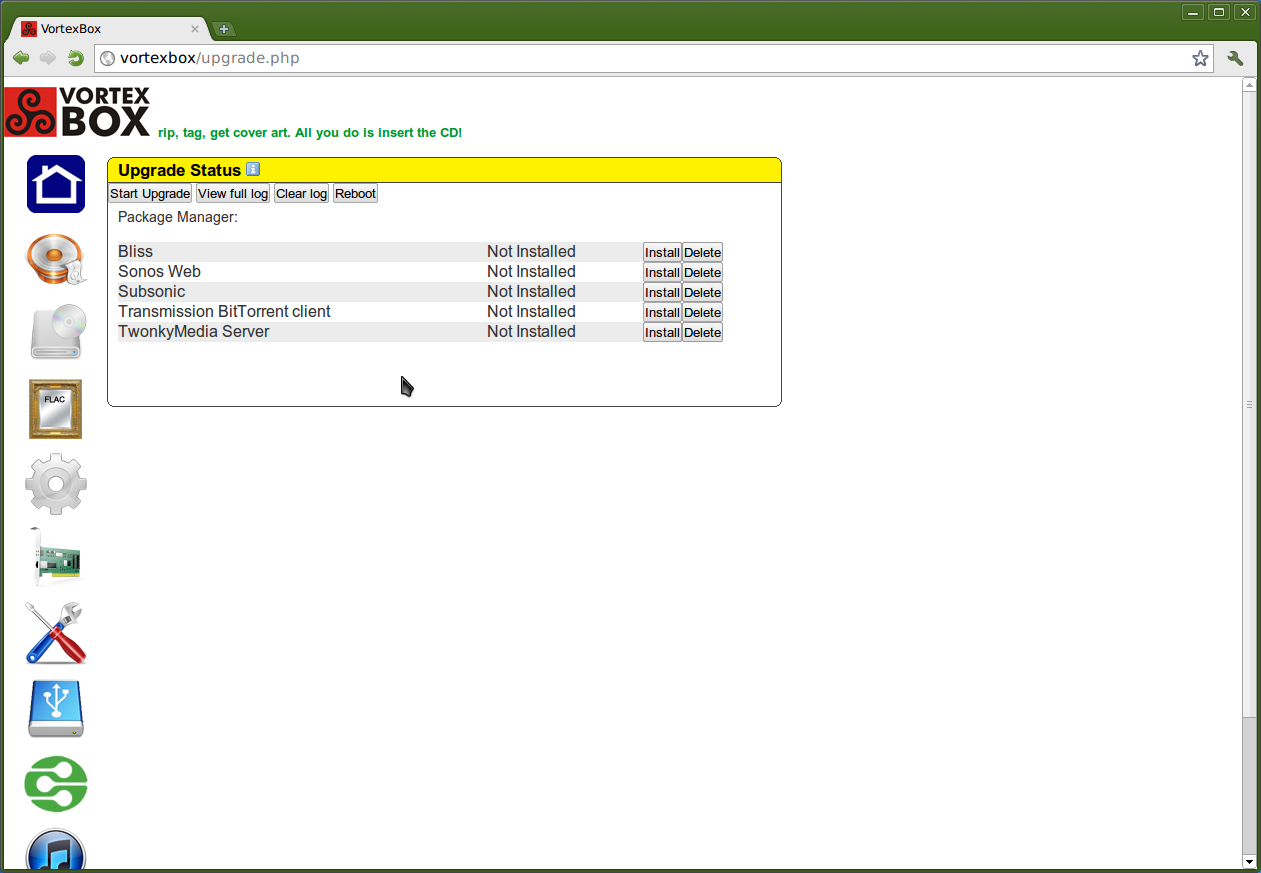
Task: Click the Reboot button
Action: click(x=355, y=194)
